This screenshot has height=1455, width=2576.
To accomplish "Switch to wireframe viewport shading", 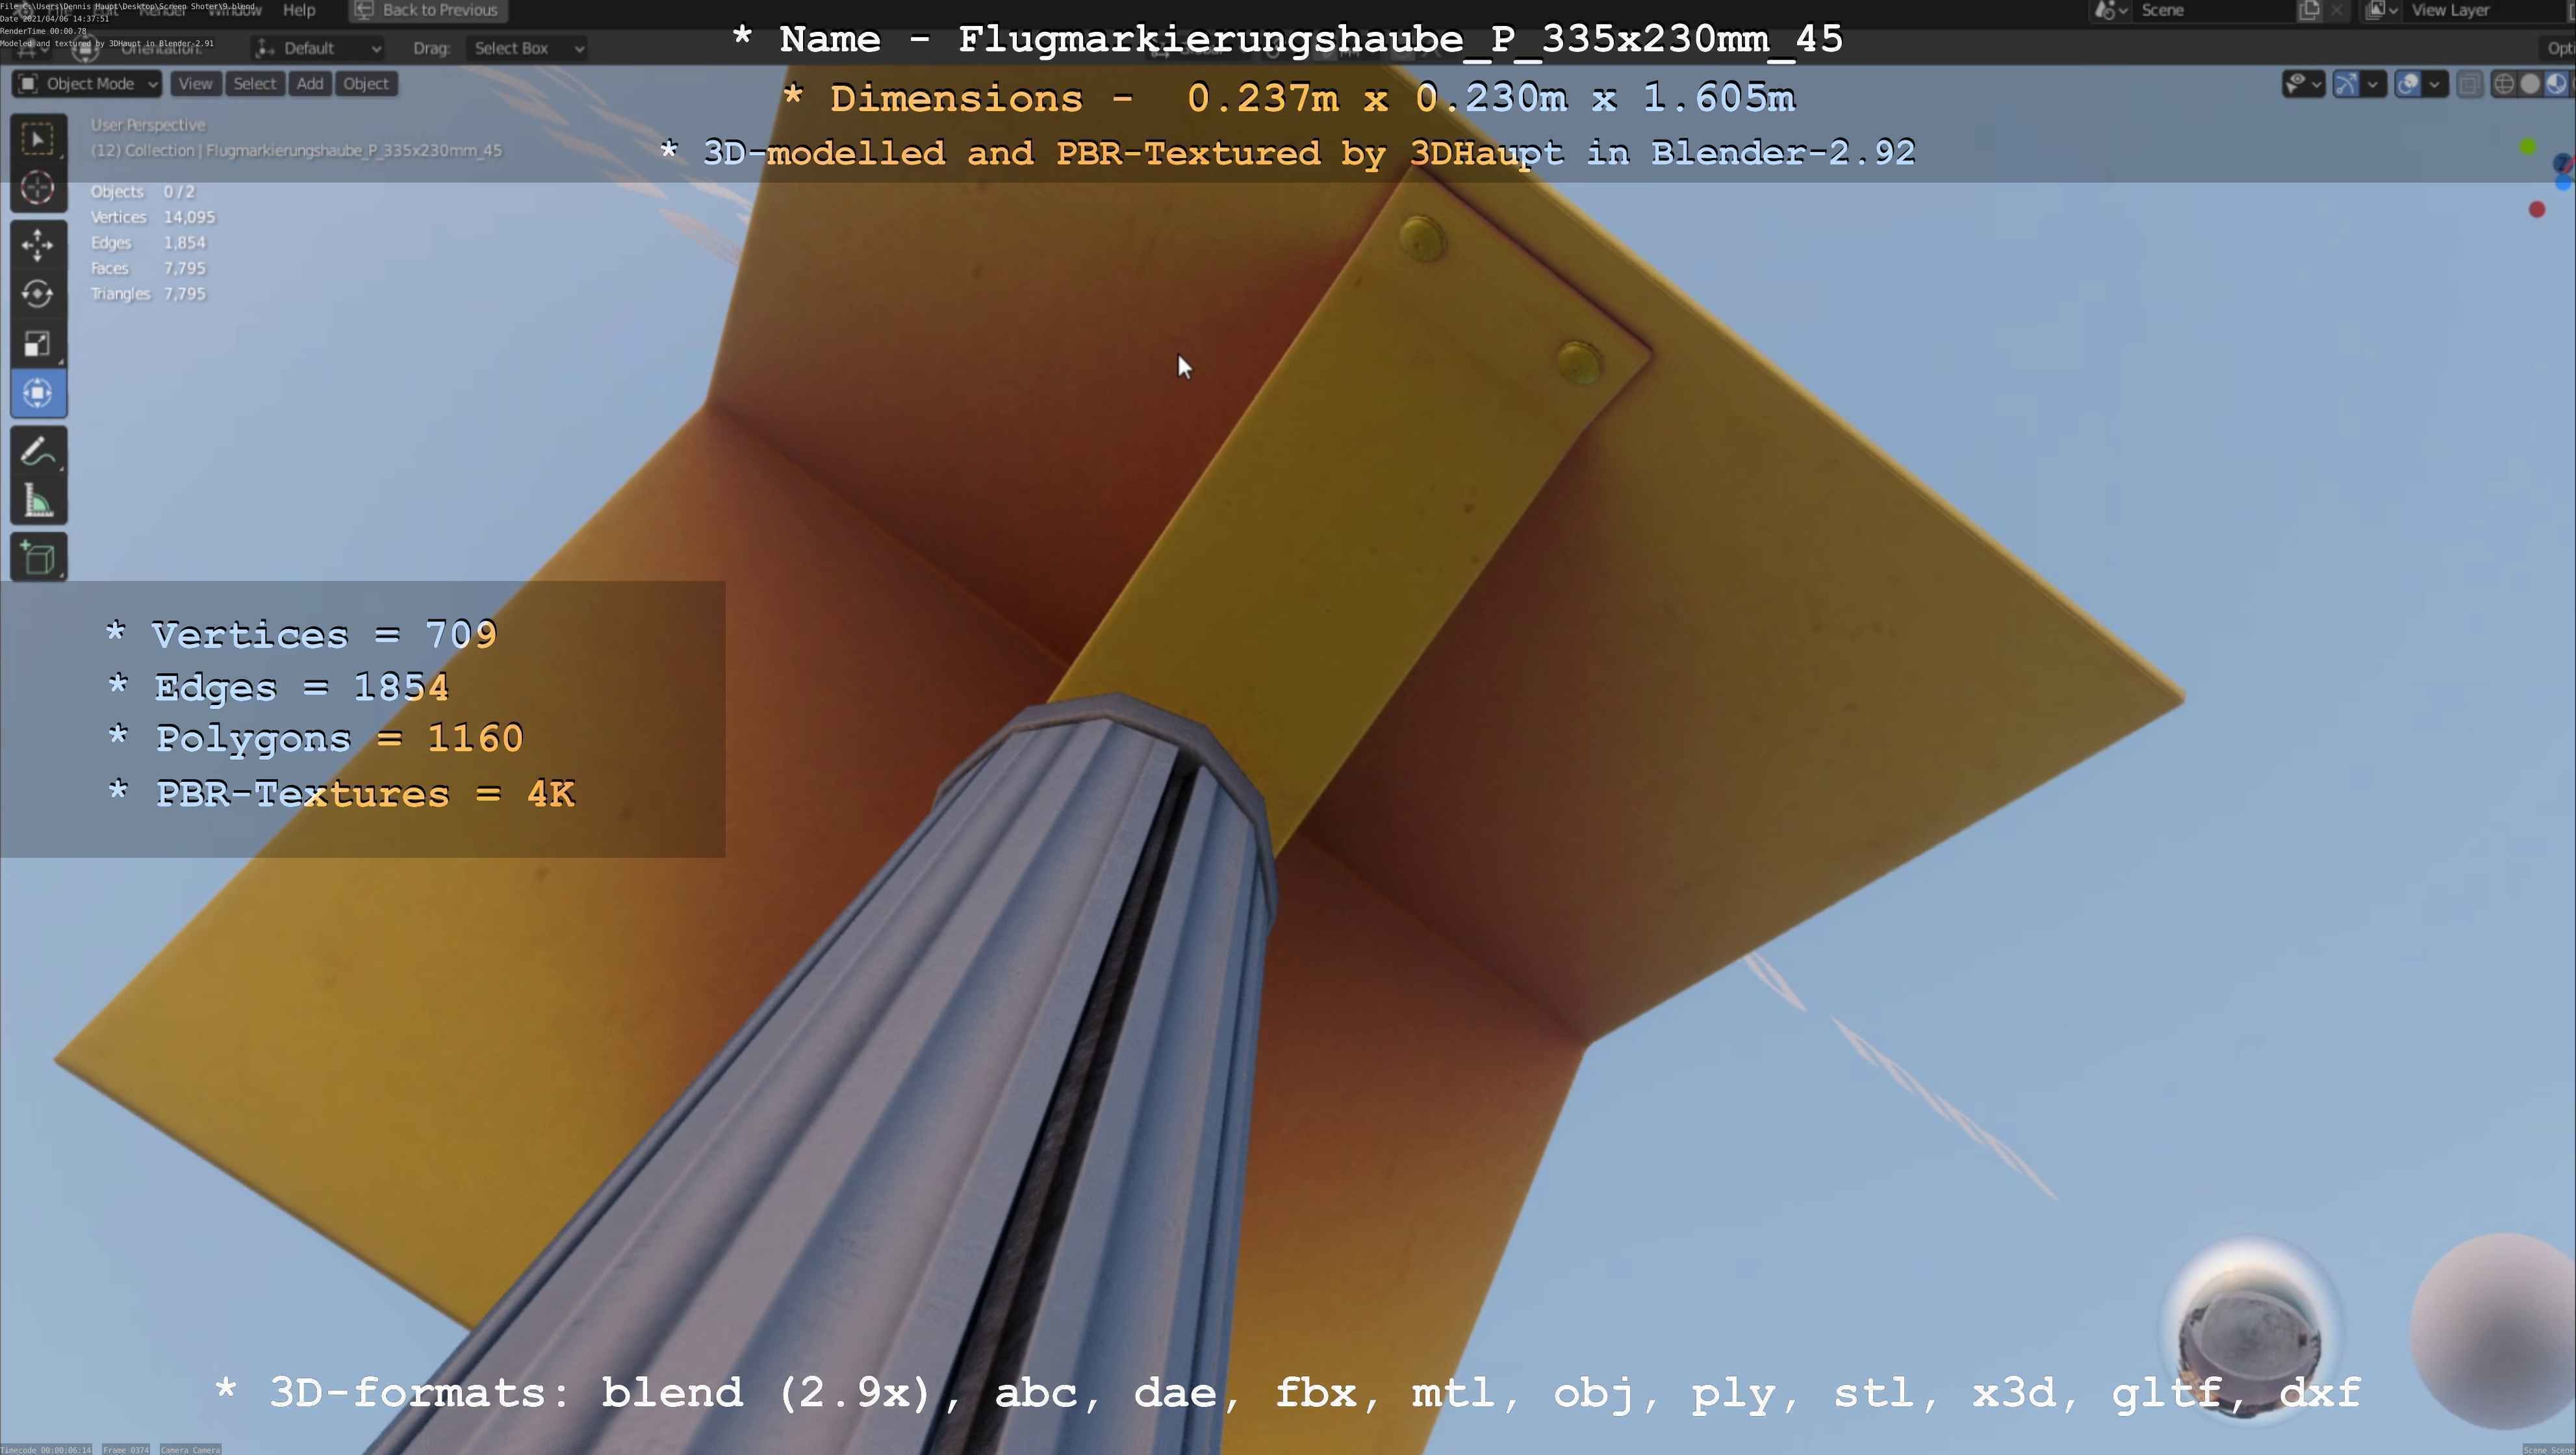I will tap(2503, 84).
